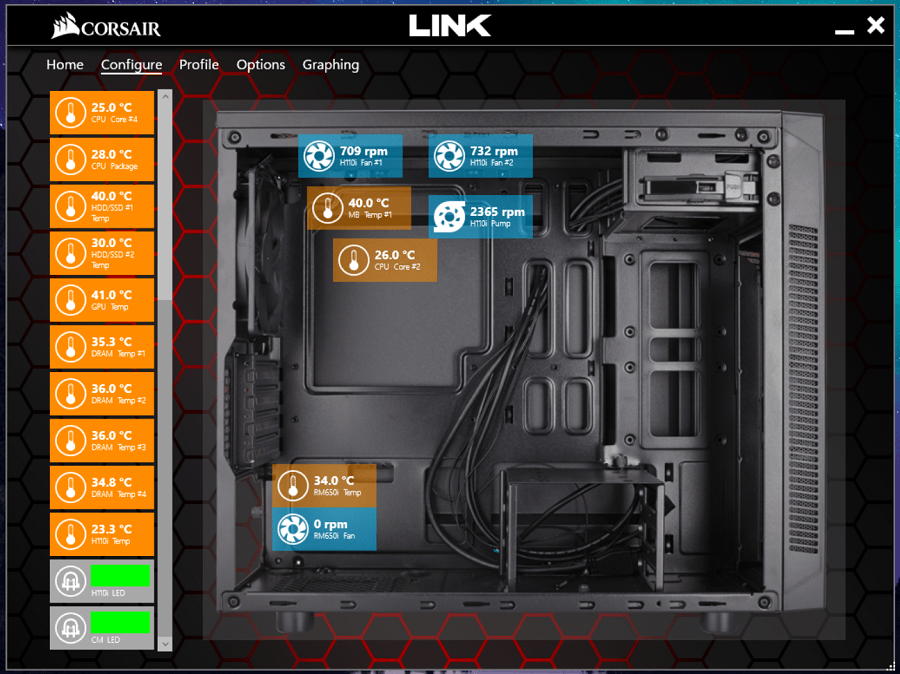This screenshot has width=900, height=674.
Task: Switch to the Profile tab
Action: coord(199,64)
